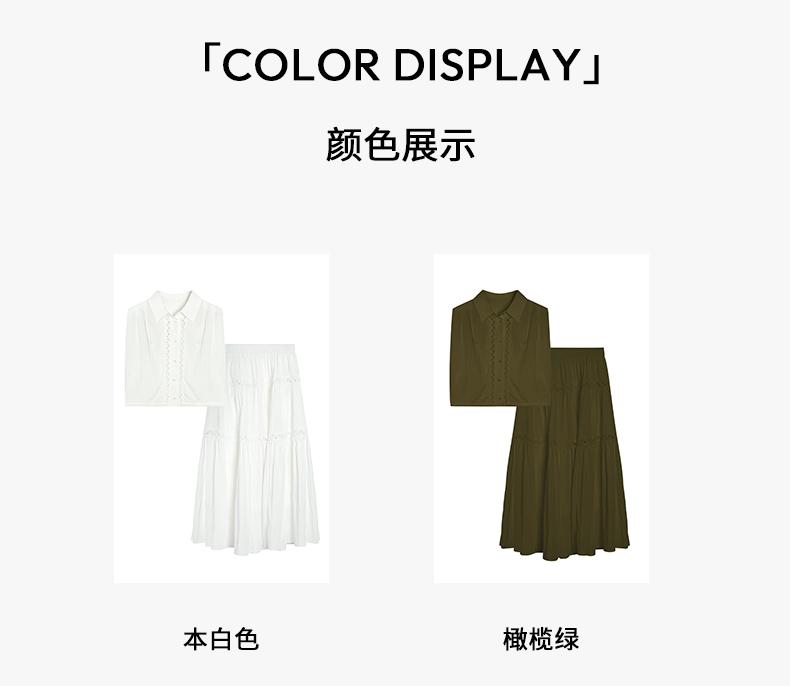Click the bottom hem of green skirt

(x=564, y=550)
